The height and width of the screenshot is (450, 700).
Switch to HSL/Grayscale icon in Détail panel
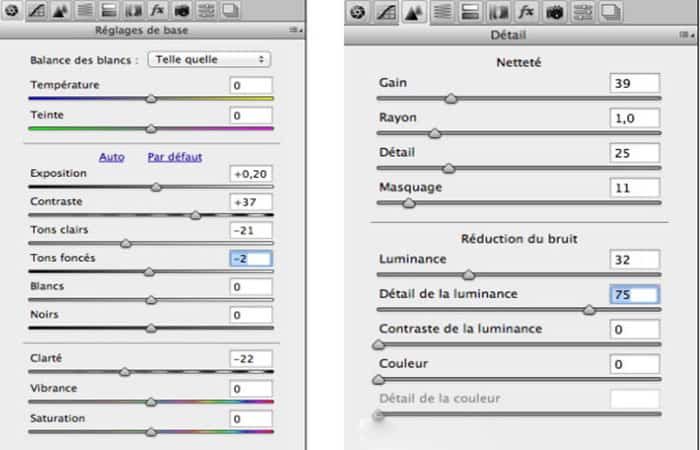pyautogui.click(x=442, y=12)
